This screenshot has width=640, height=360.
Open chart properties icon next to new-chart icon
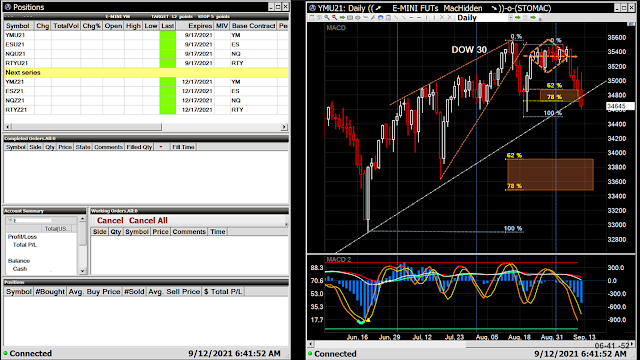[320, 18]
